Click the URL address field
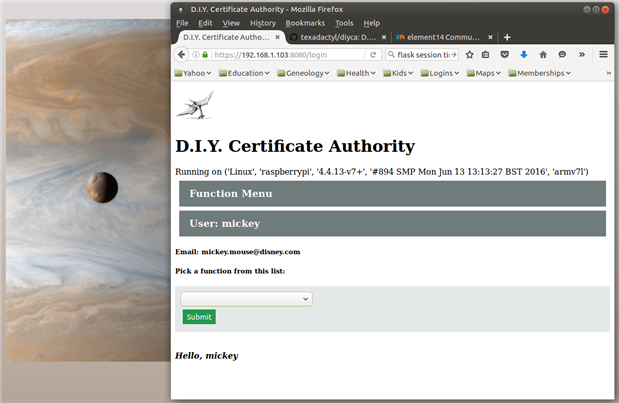 (287, 54)
